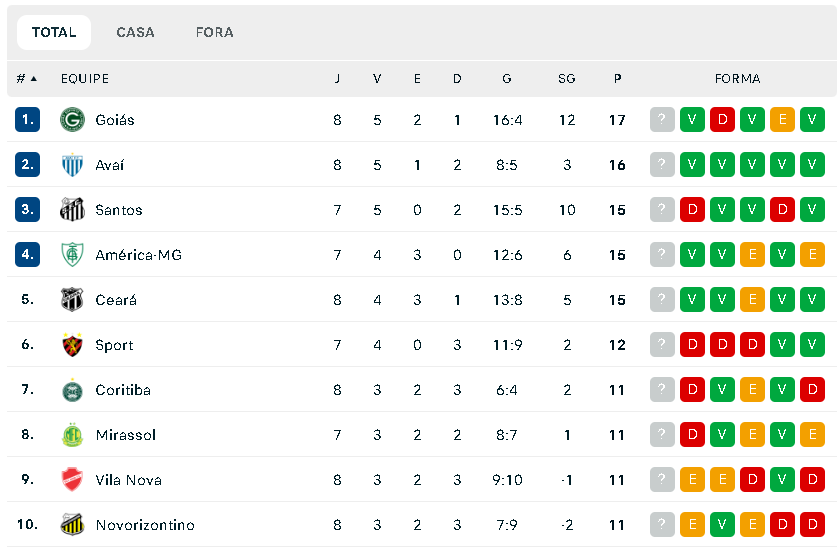Click the gray question mark badge for Avaí
The height and width of the screenshot is (548, 840).
(x=662, y=164)
